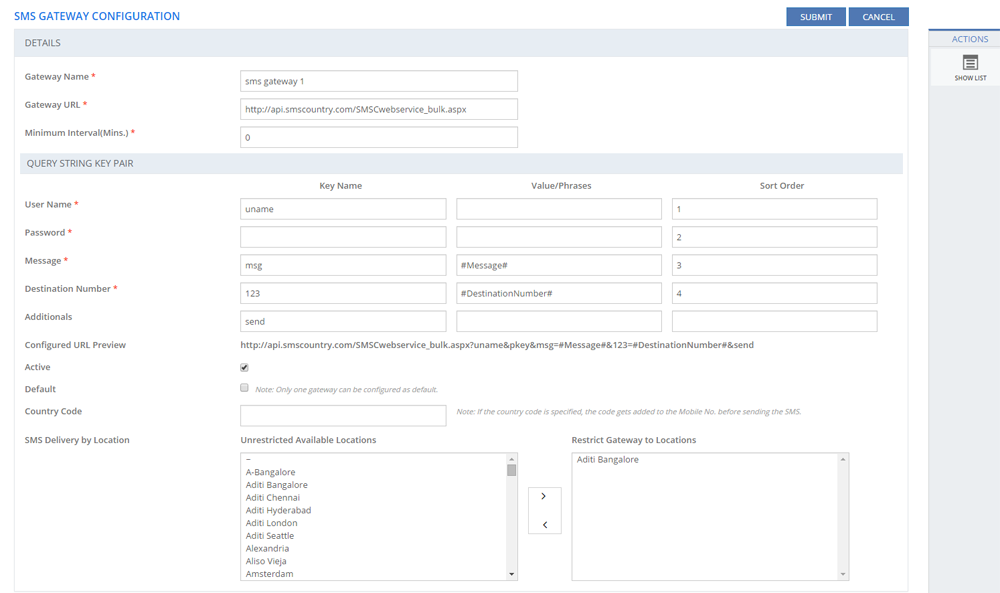Click the Gateway Name field
1000x593 pixels.
tap(379, 81)
